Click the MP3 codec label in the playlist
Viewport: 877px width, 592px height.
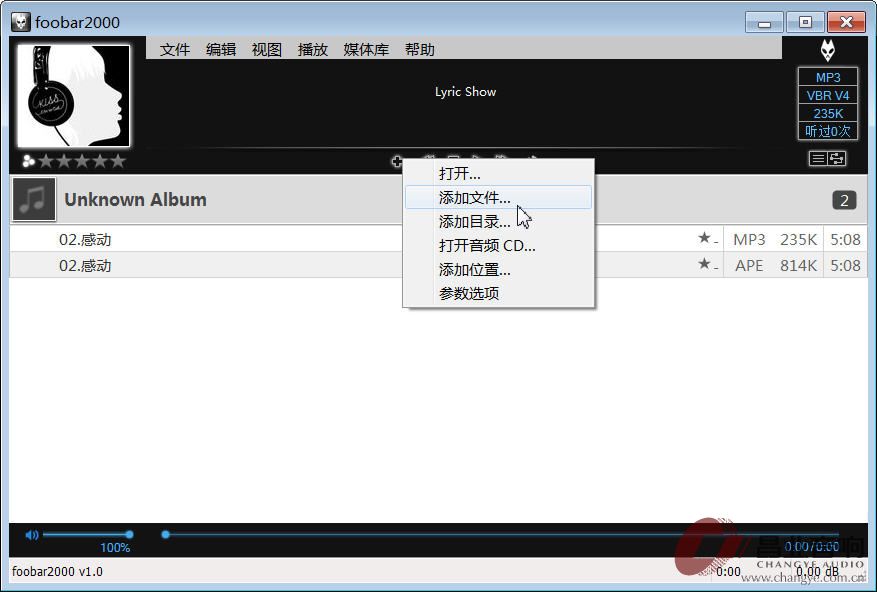[749, 239]
